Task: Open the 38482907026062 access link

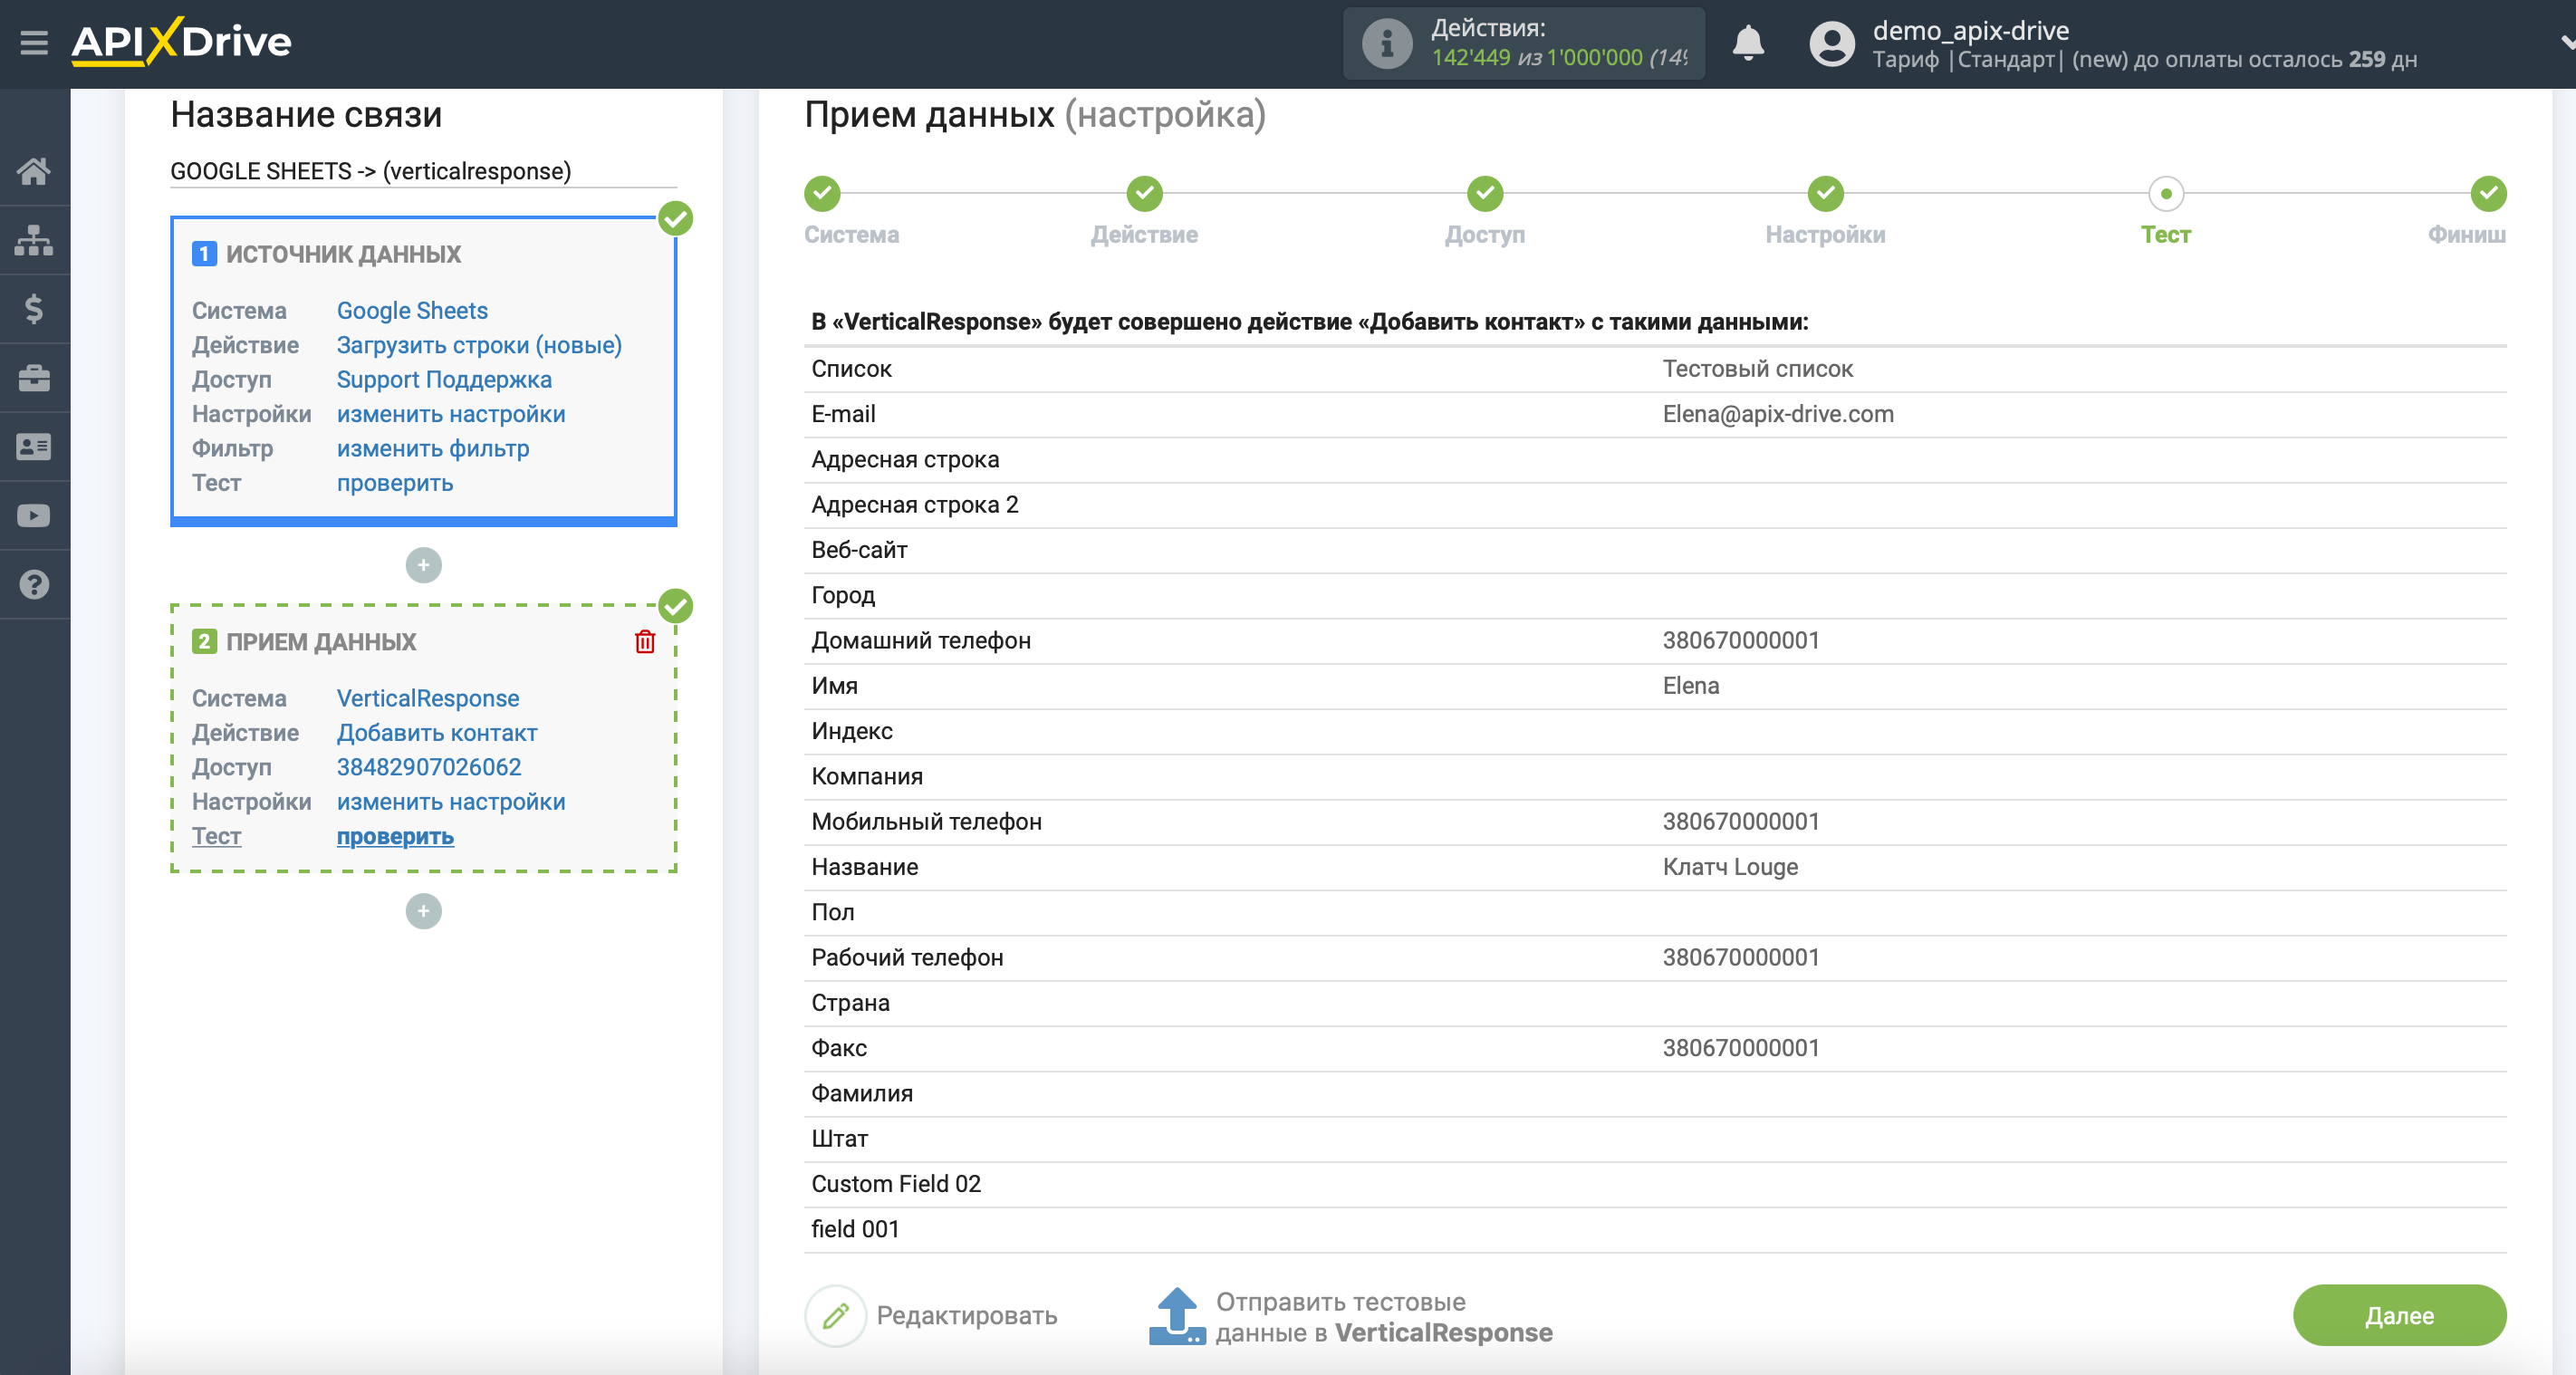Action: pyautogui.click(x=429, y=767)
